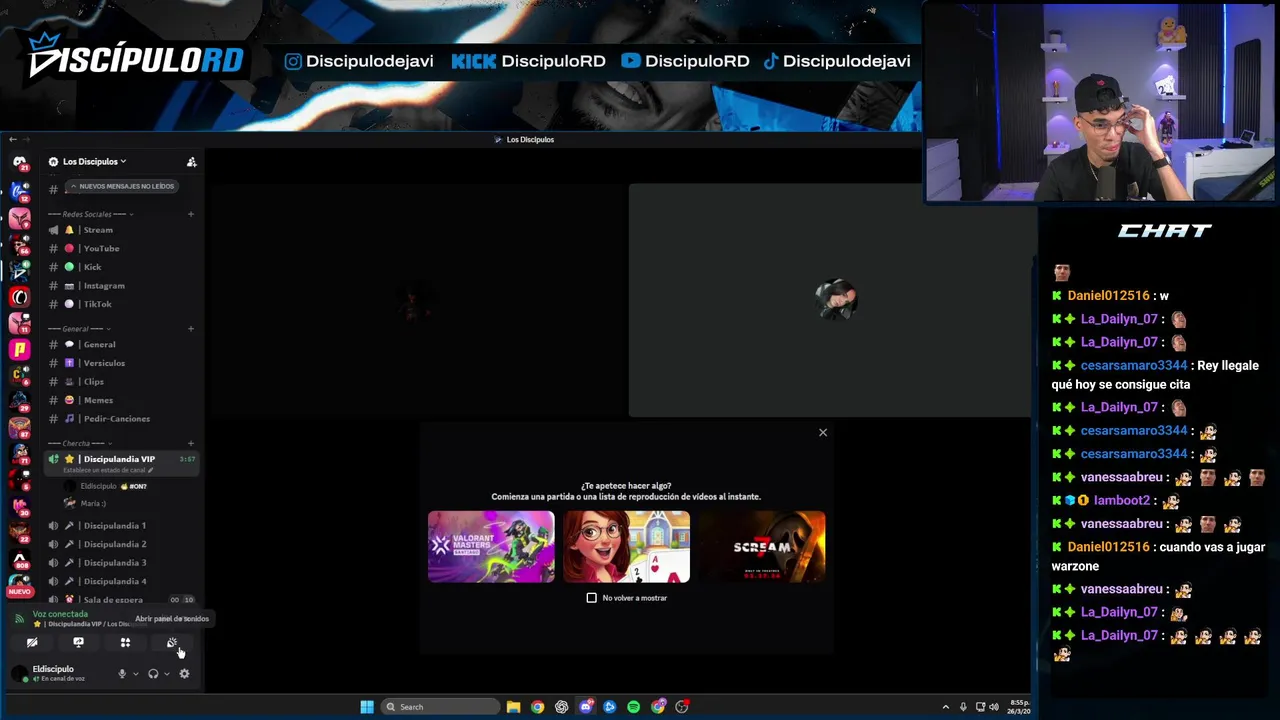Expand microphone input options arrow
Image resolution: width=1280 pixels, height=720 pixels.
(135, 674)
